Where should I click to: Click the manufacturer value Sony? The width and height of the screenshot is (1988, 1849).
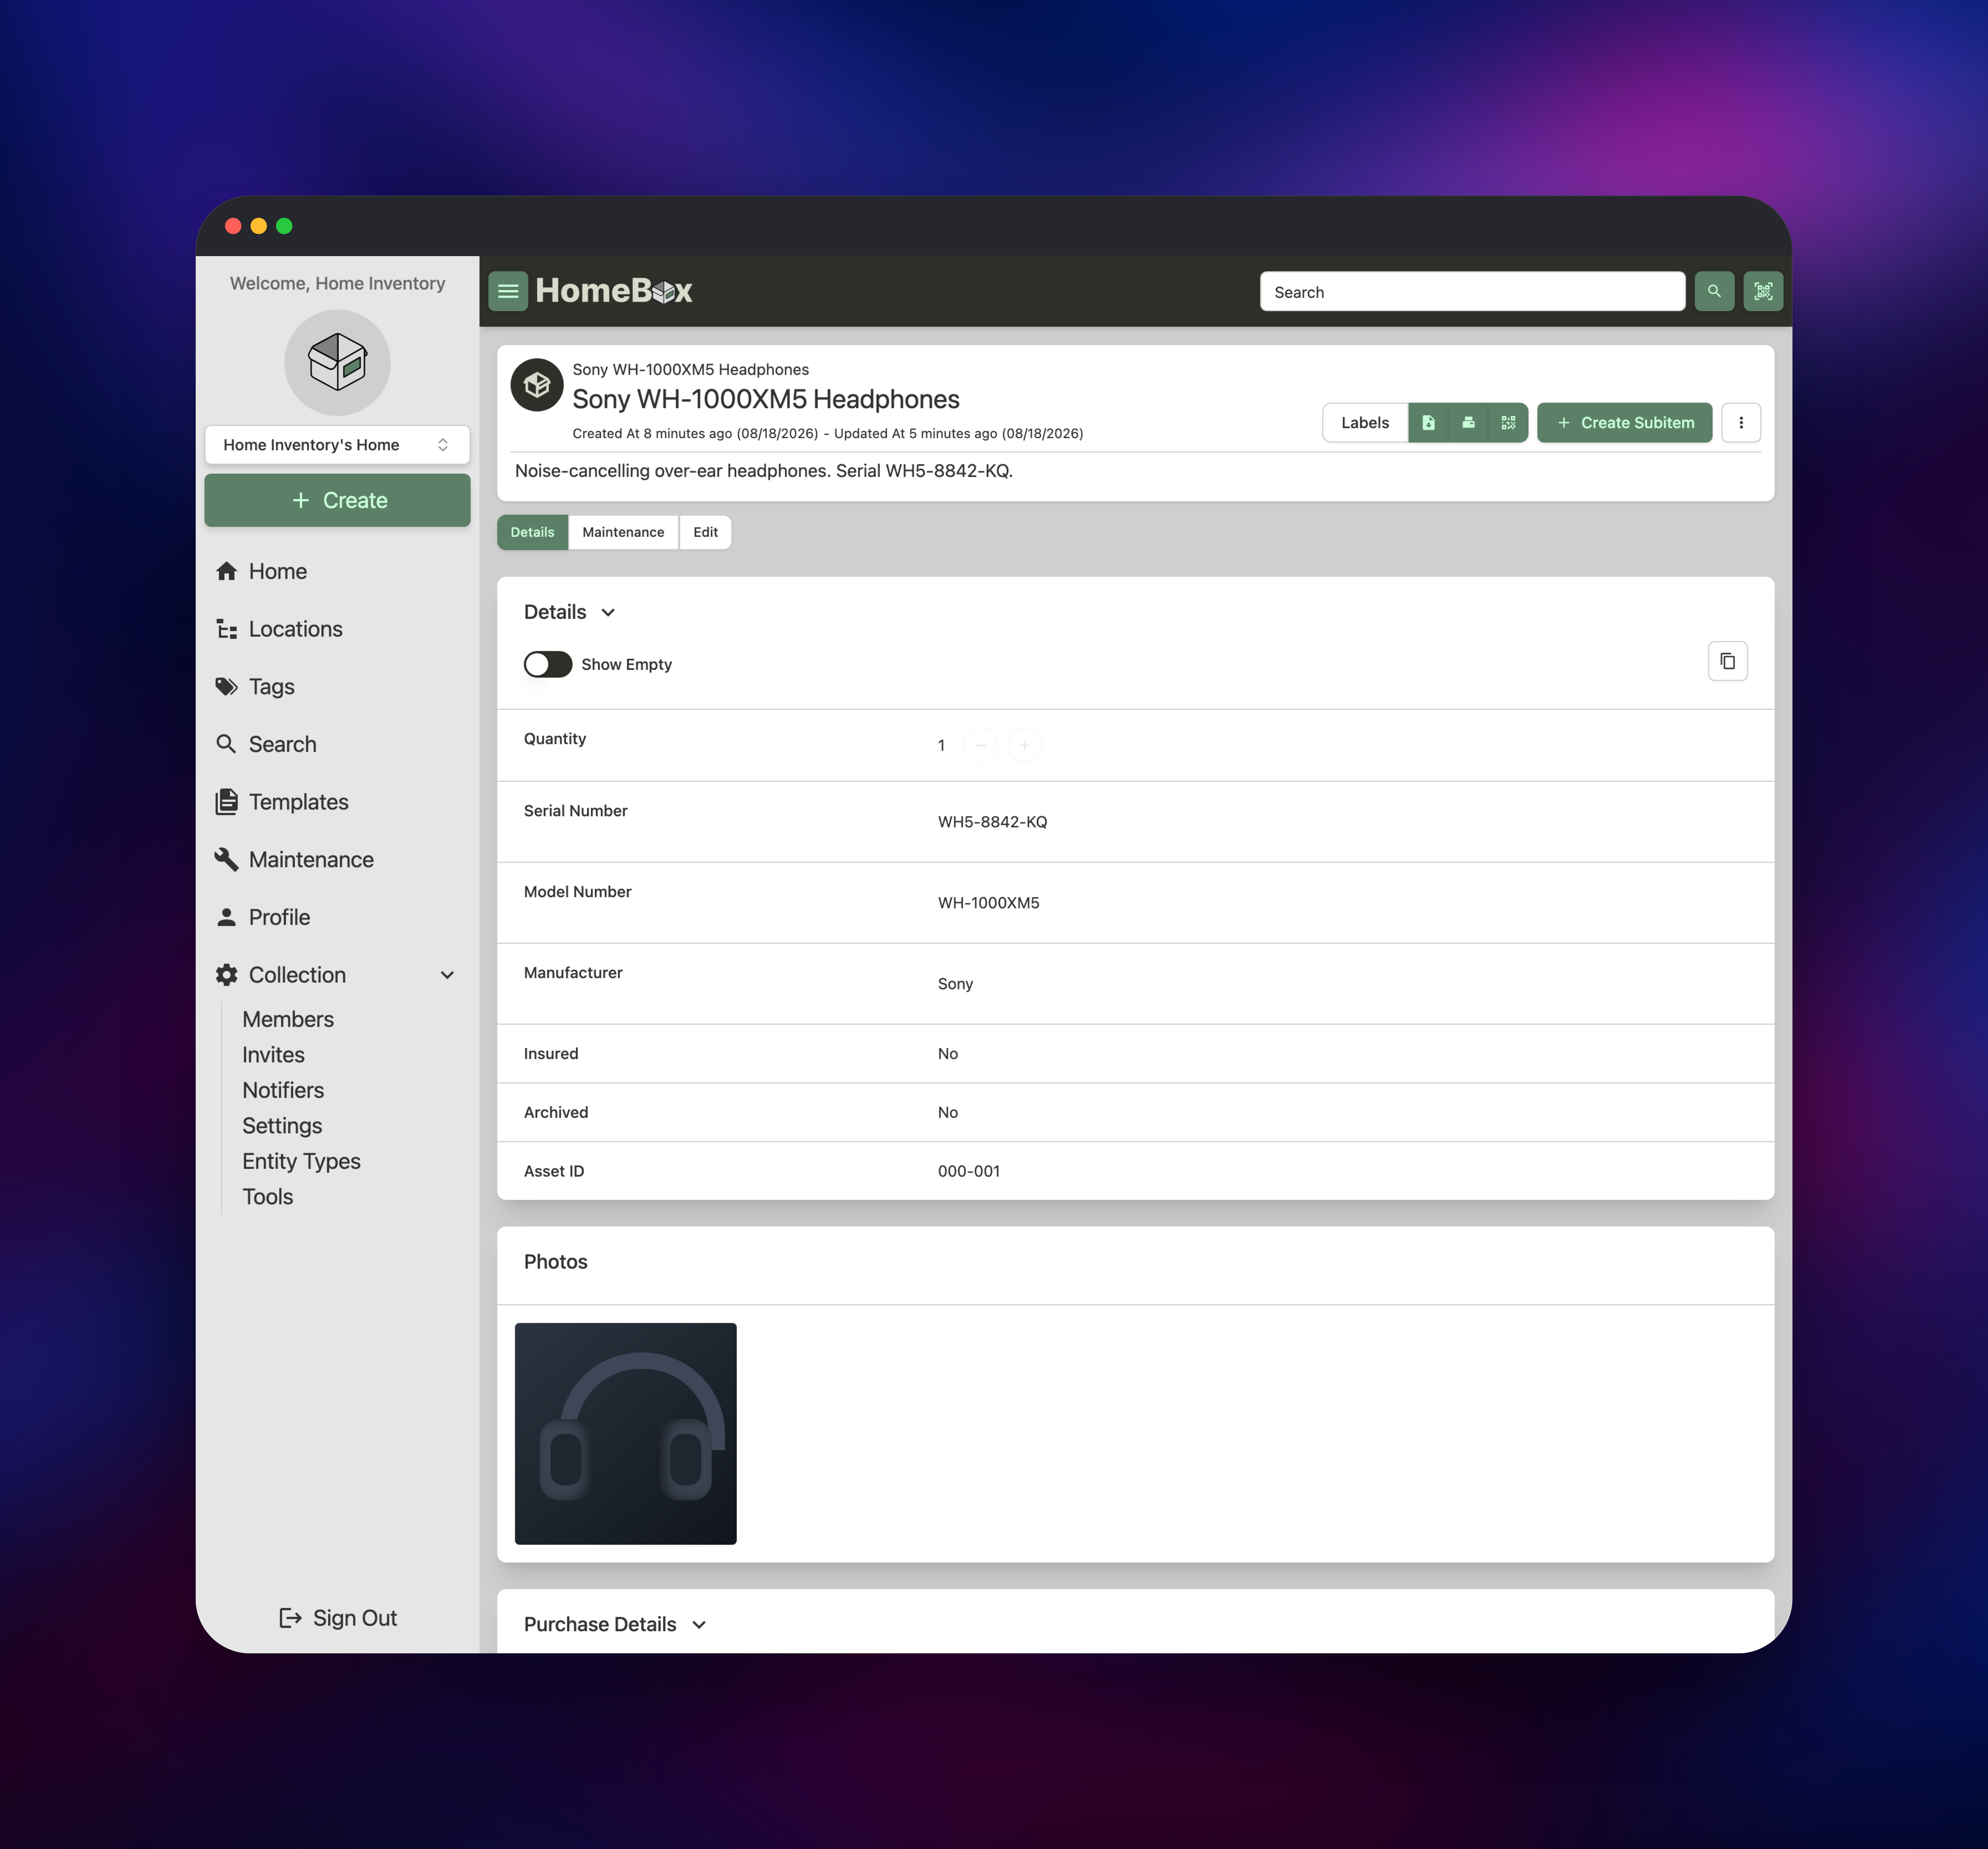tap(955, 984)
